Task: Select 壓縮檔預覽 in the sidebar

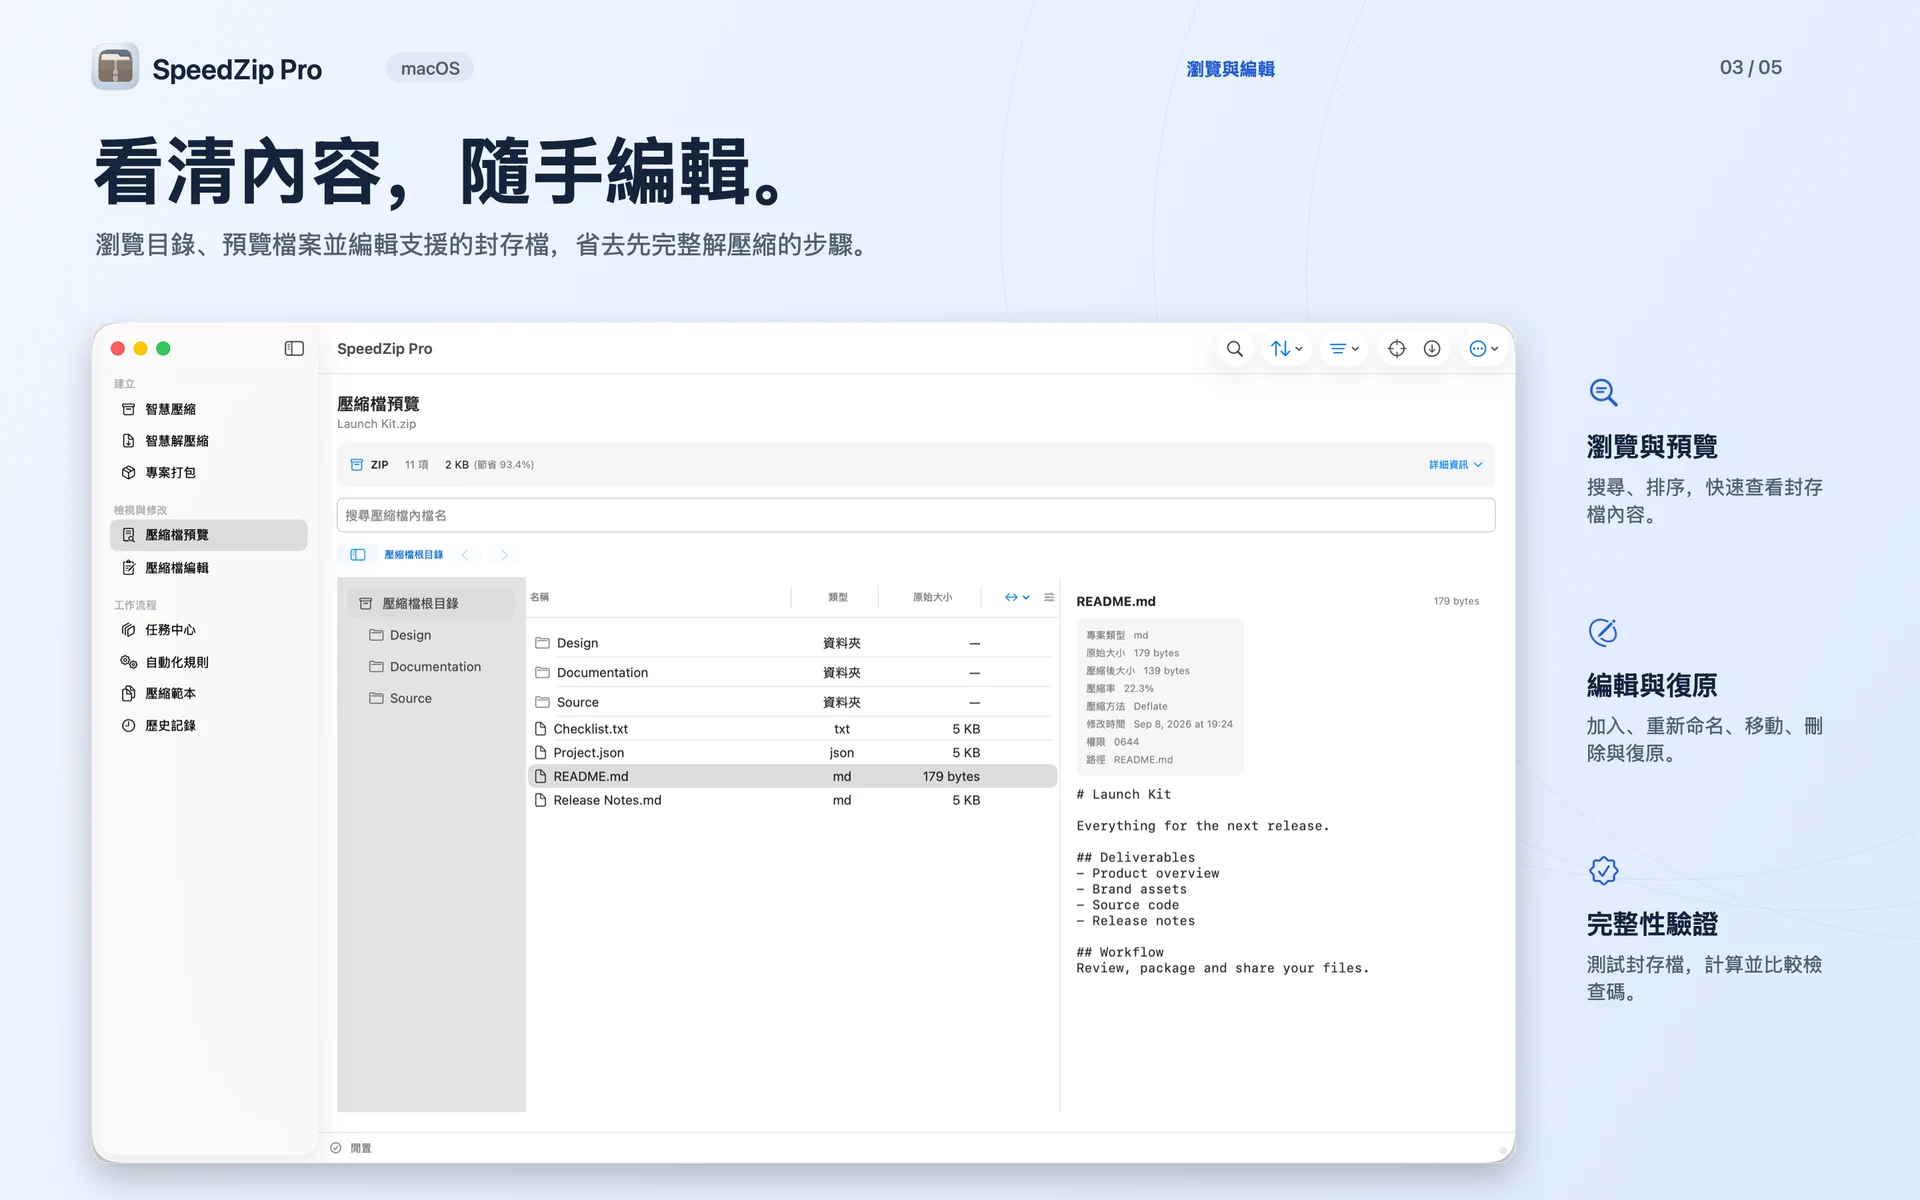Action: tap(208, 535)
